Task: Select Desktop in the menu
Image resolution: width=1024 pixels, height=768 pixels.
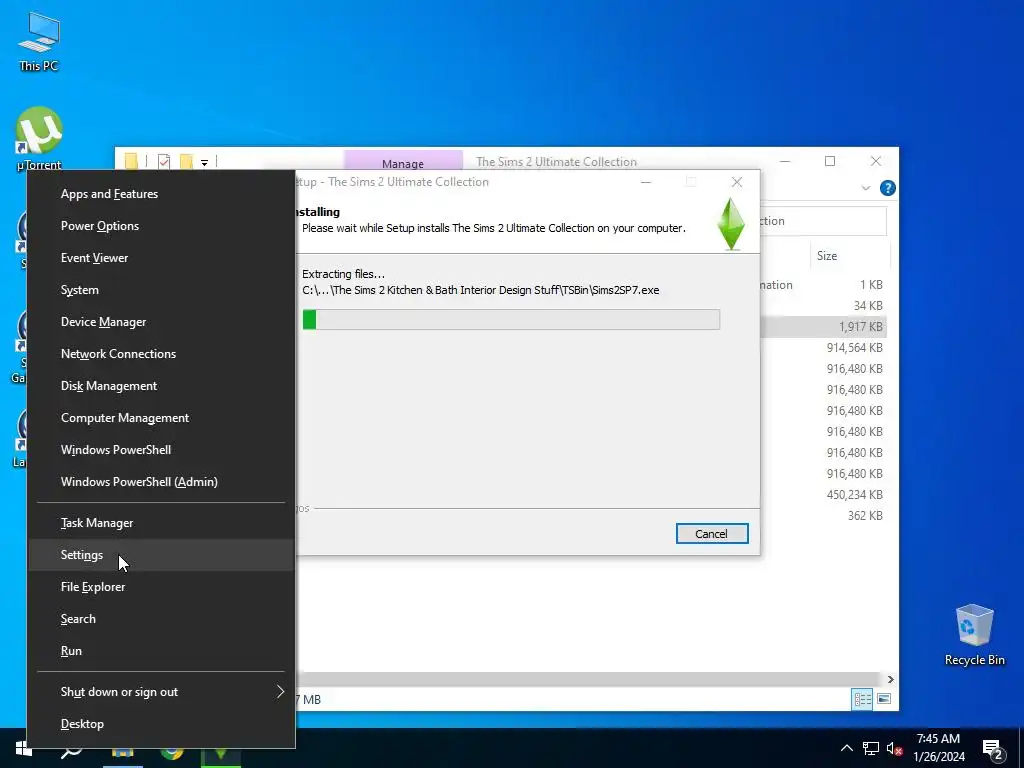Action: coord(161,724)
